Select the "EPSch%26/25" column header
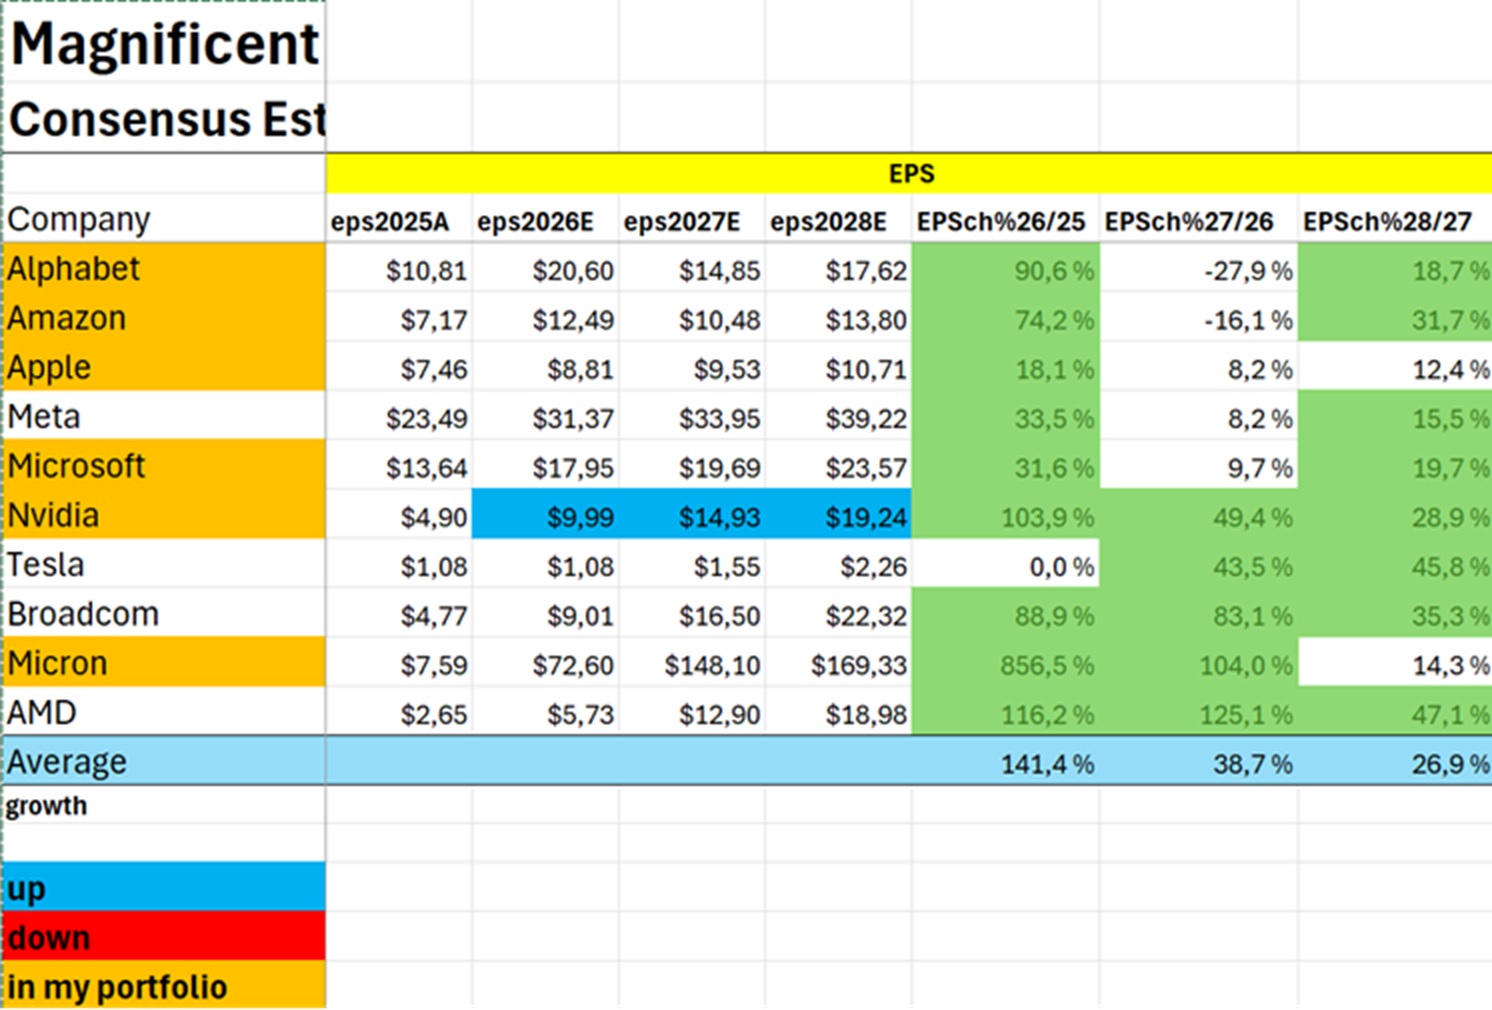 [1005, 220]
